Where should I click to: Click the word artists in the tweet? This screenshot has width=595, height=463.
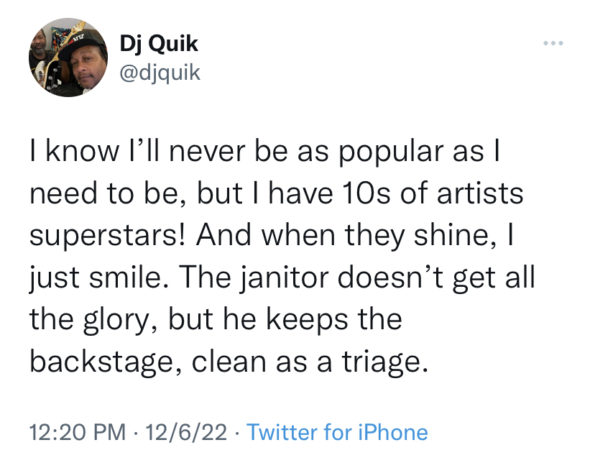pyautogui.click(x=480, y=194)
